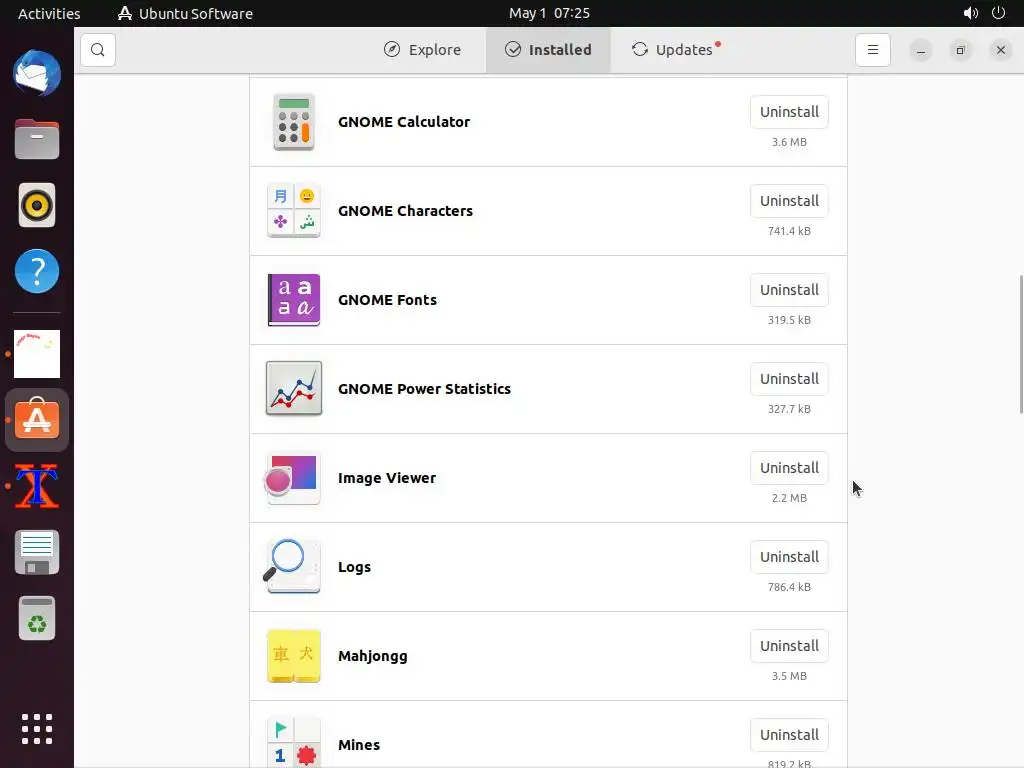Open the text editor dock icon

[37, 552]
